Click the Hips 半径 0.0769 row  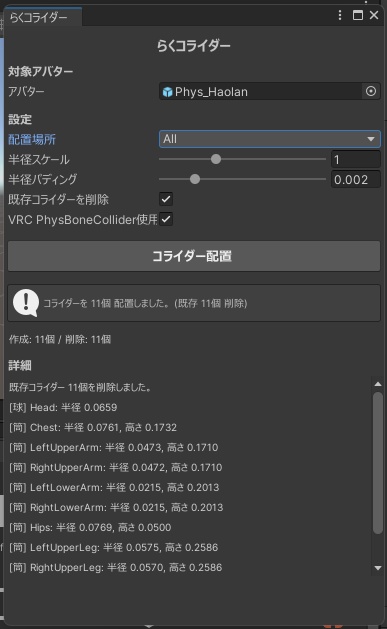point(90,527)
